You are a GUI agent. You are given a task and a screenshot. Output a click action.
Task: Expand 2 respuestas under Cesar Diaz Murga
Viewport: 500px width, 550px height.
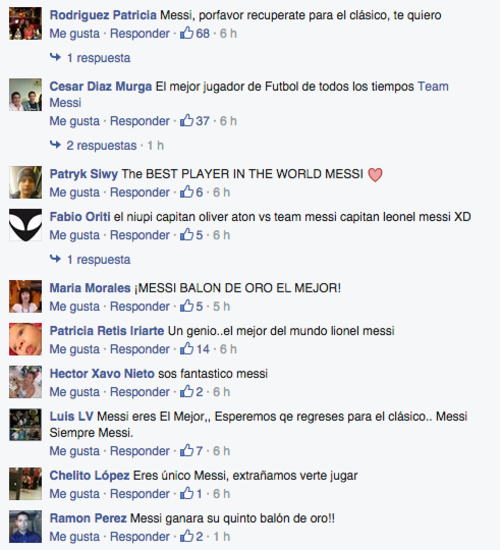101,145
